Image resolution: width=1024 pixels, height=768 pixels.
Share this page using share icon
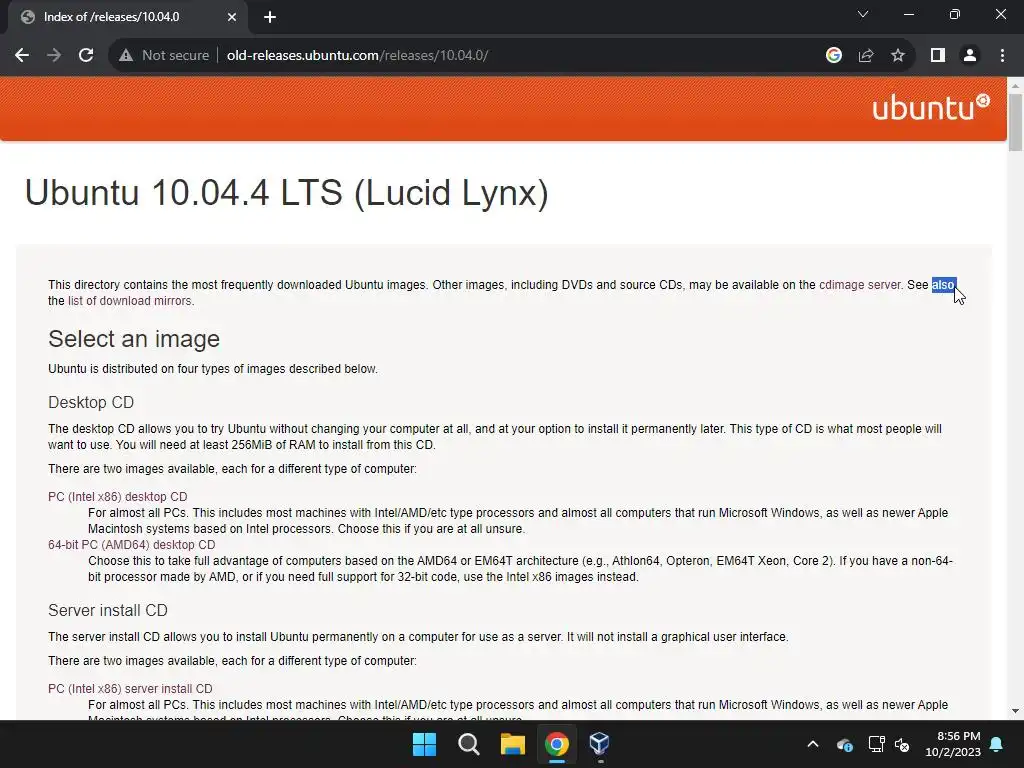pos(866,56)
